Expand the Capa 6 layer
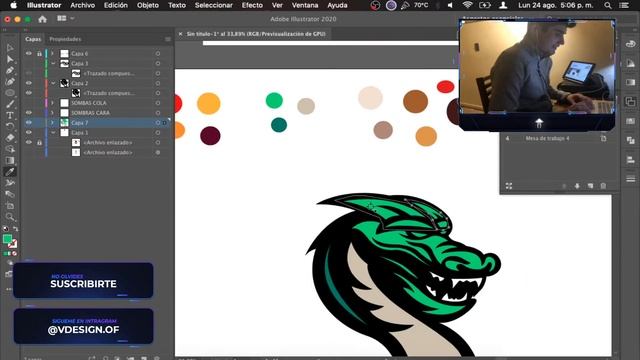 (x=52, y=53)
